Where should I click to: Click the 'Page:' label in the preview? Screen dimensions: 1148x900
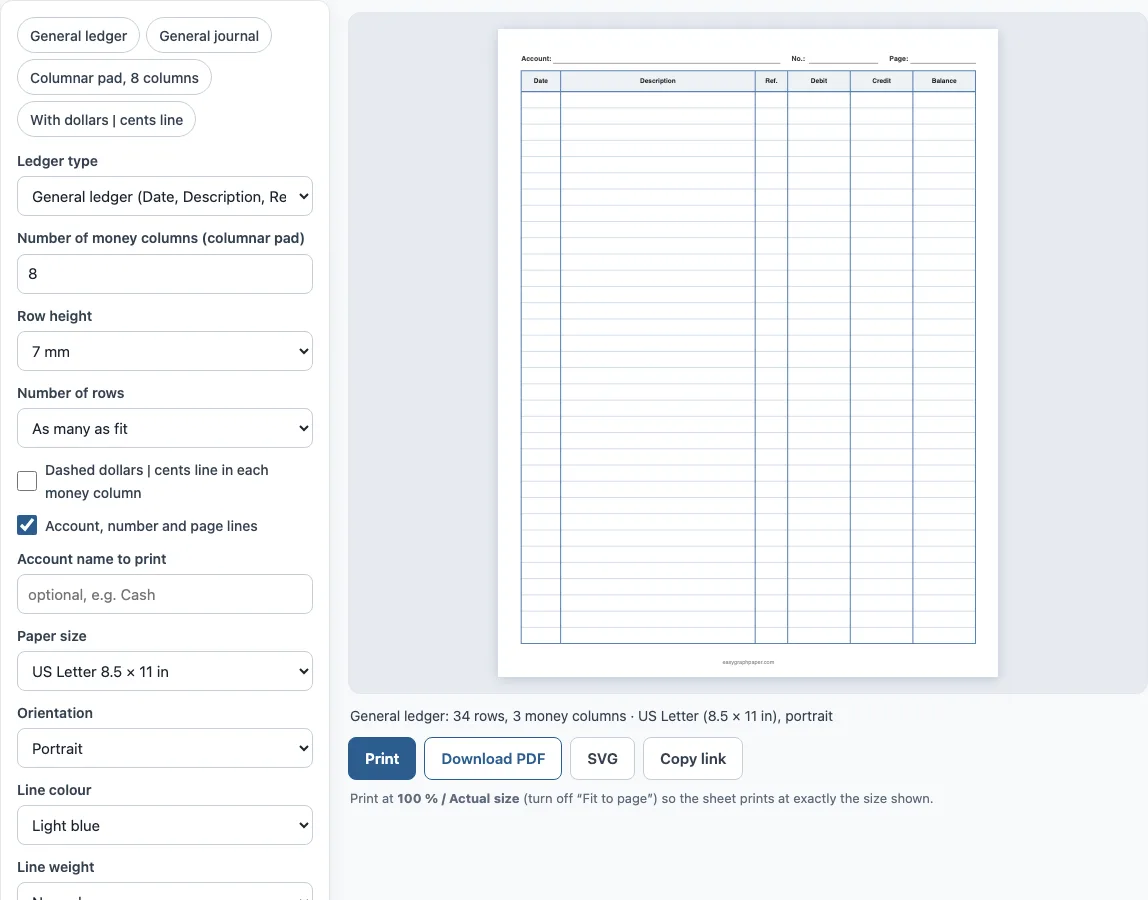click(x=898, y=59)
